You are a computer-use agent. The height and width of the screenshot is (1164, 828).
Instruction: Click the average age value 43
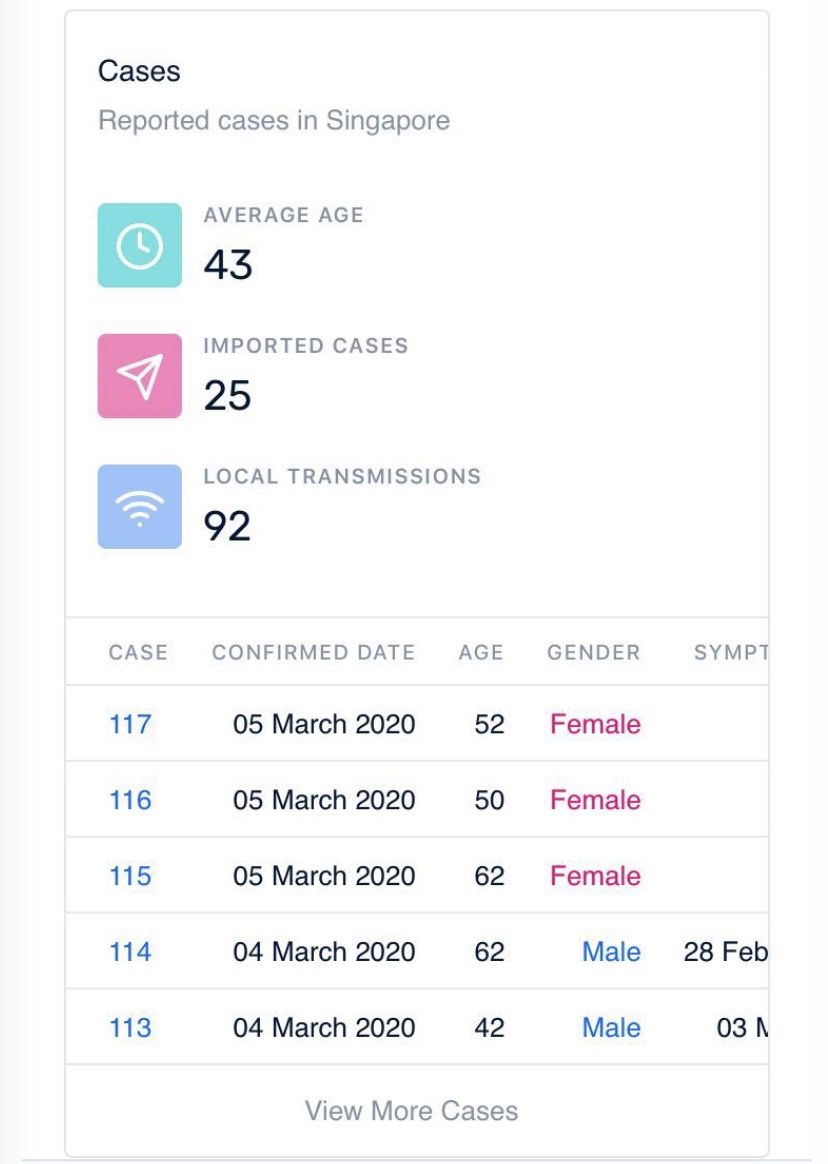click(x=228, y=266)
